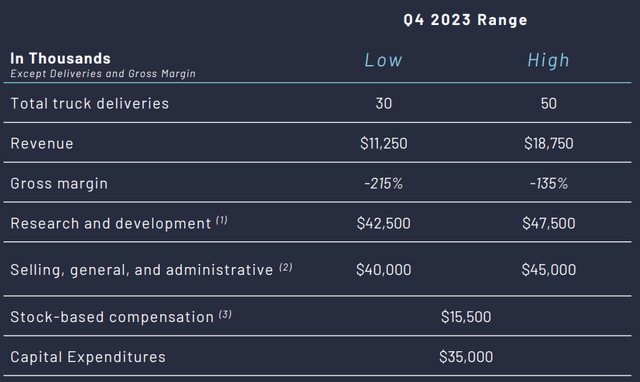Open footnote (3) beside Stock-based compensation
The height and width of the screenshot is (382, 640).
pos(225,314)
